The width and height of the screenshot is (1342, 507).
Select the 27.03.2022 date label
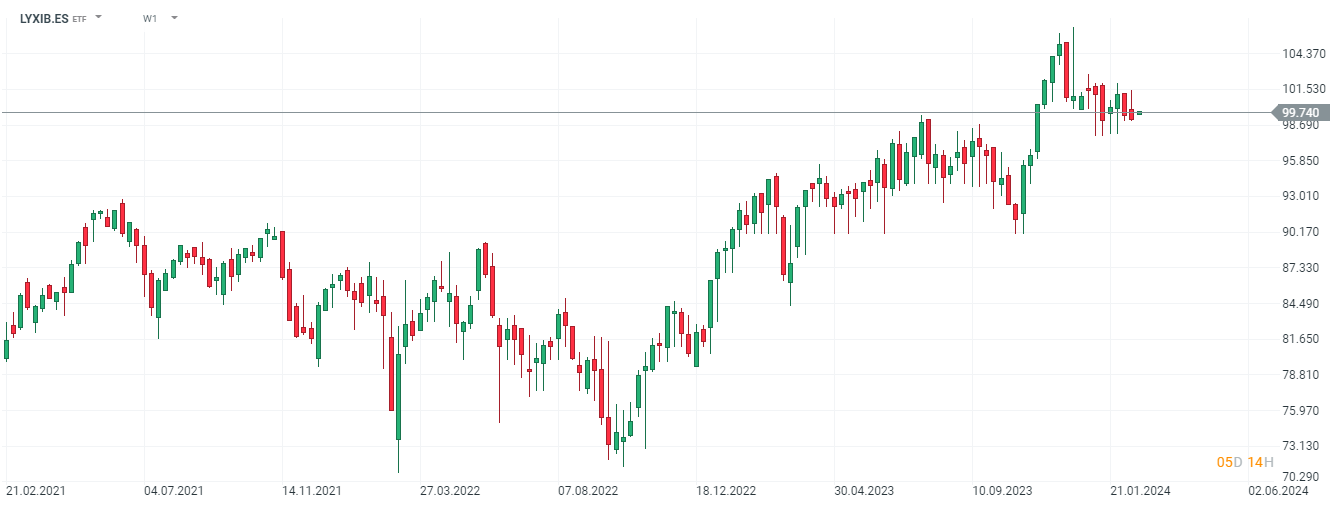point(450,491)
